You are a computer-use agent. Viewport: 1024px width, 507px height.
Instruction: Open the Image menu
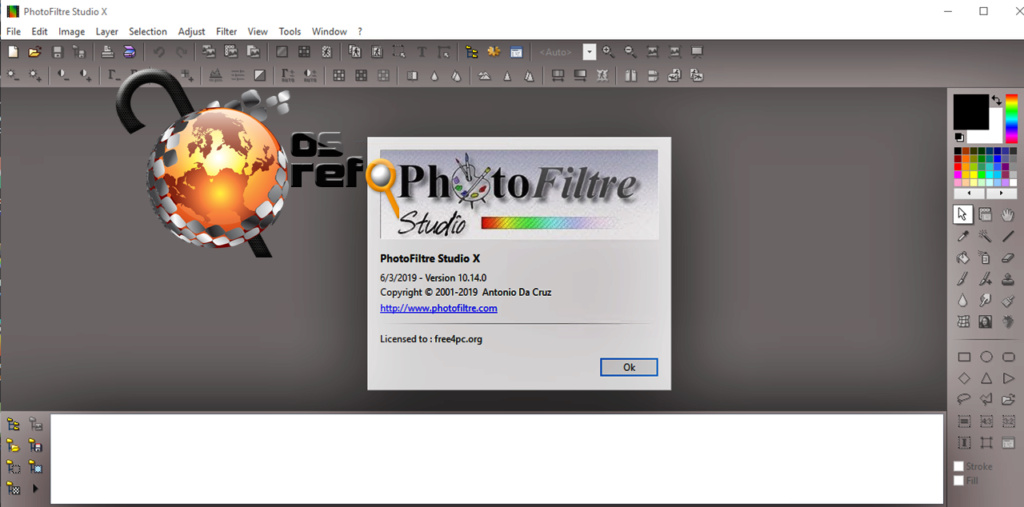[x=72, y=31]
